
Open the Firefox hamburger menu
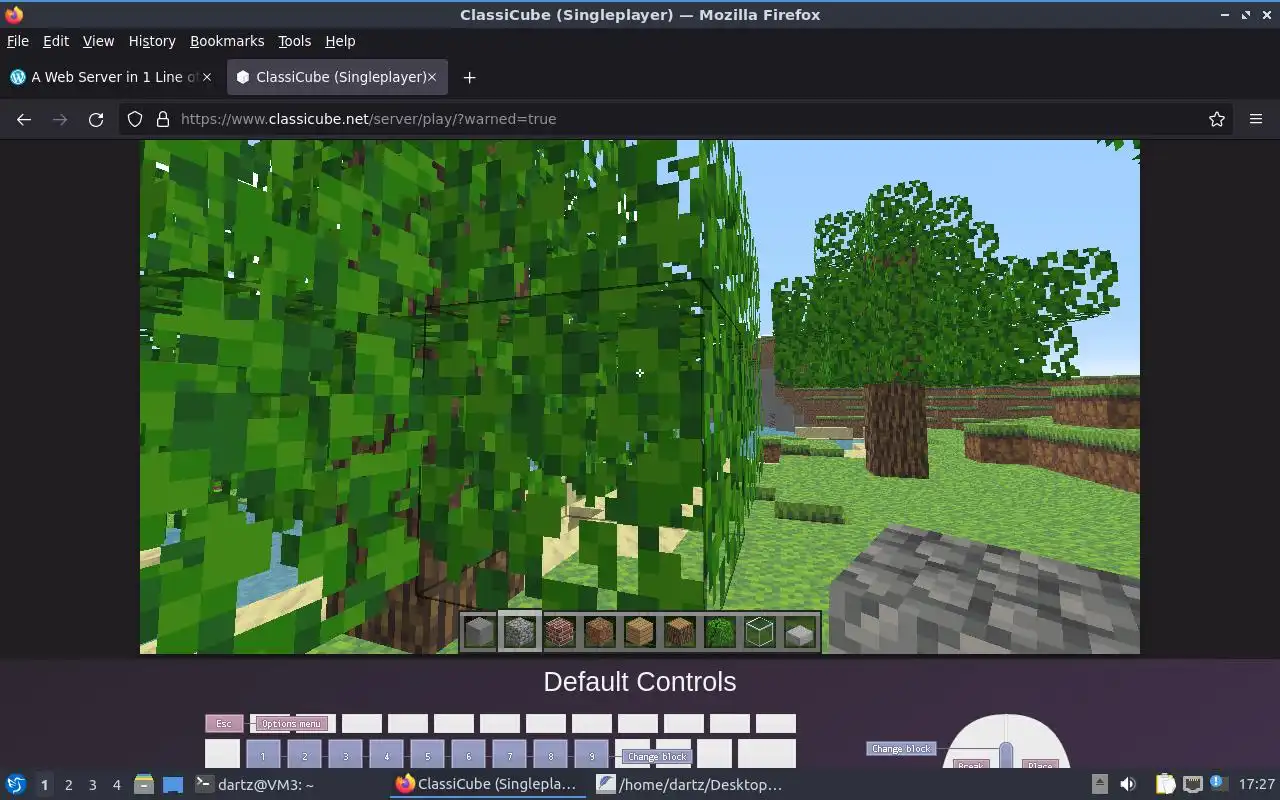(x=1256, y=119)
